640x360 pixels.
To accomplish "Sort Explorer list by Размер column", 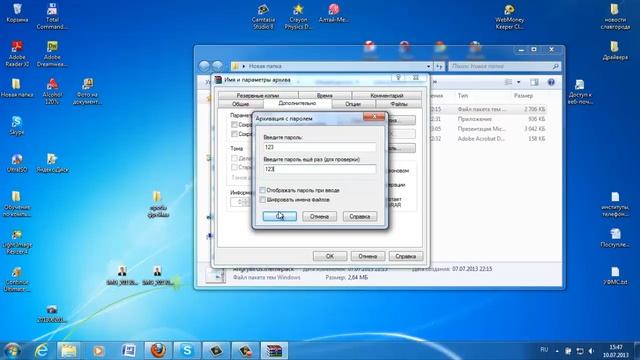I will click(x=523, y=96).
